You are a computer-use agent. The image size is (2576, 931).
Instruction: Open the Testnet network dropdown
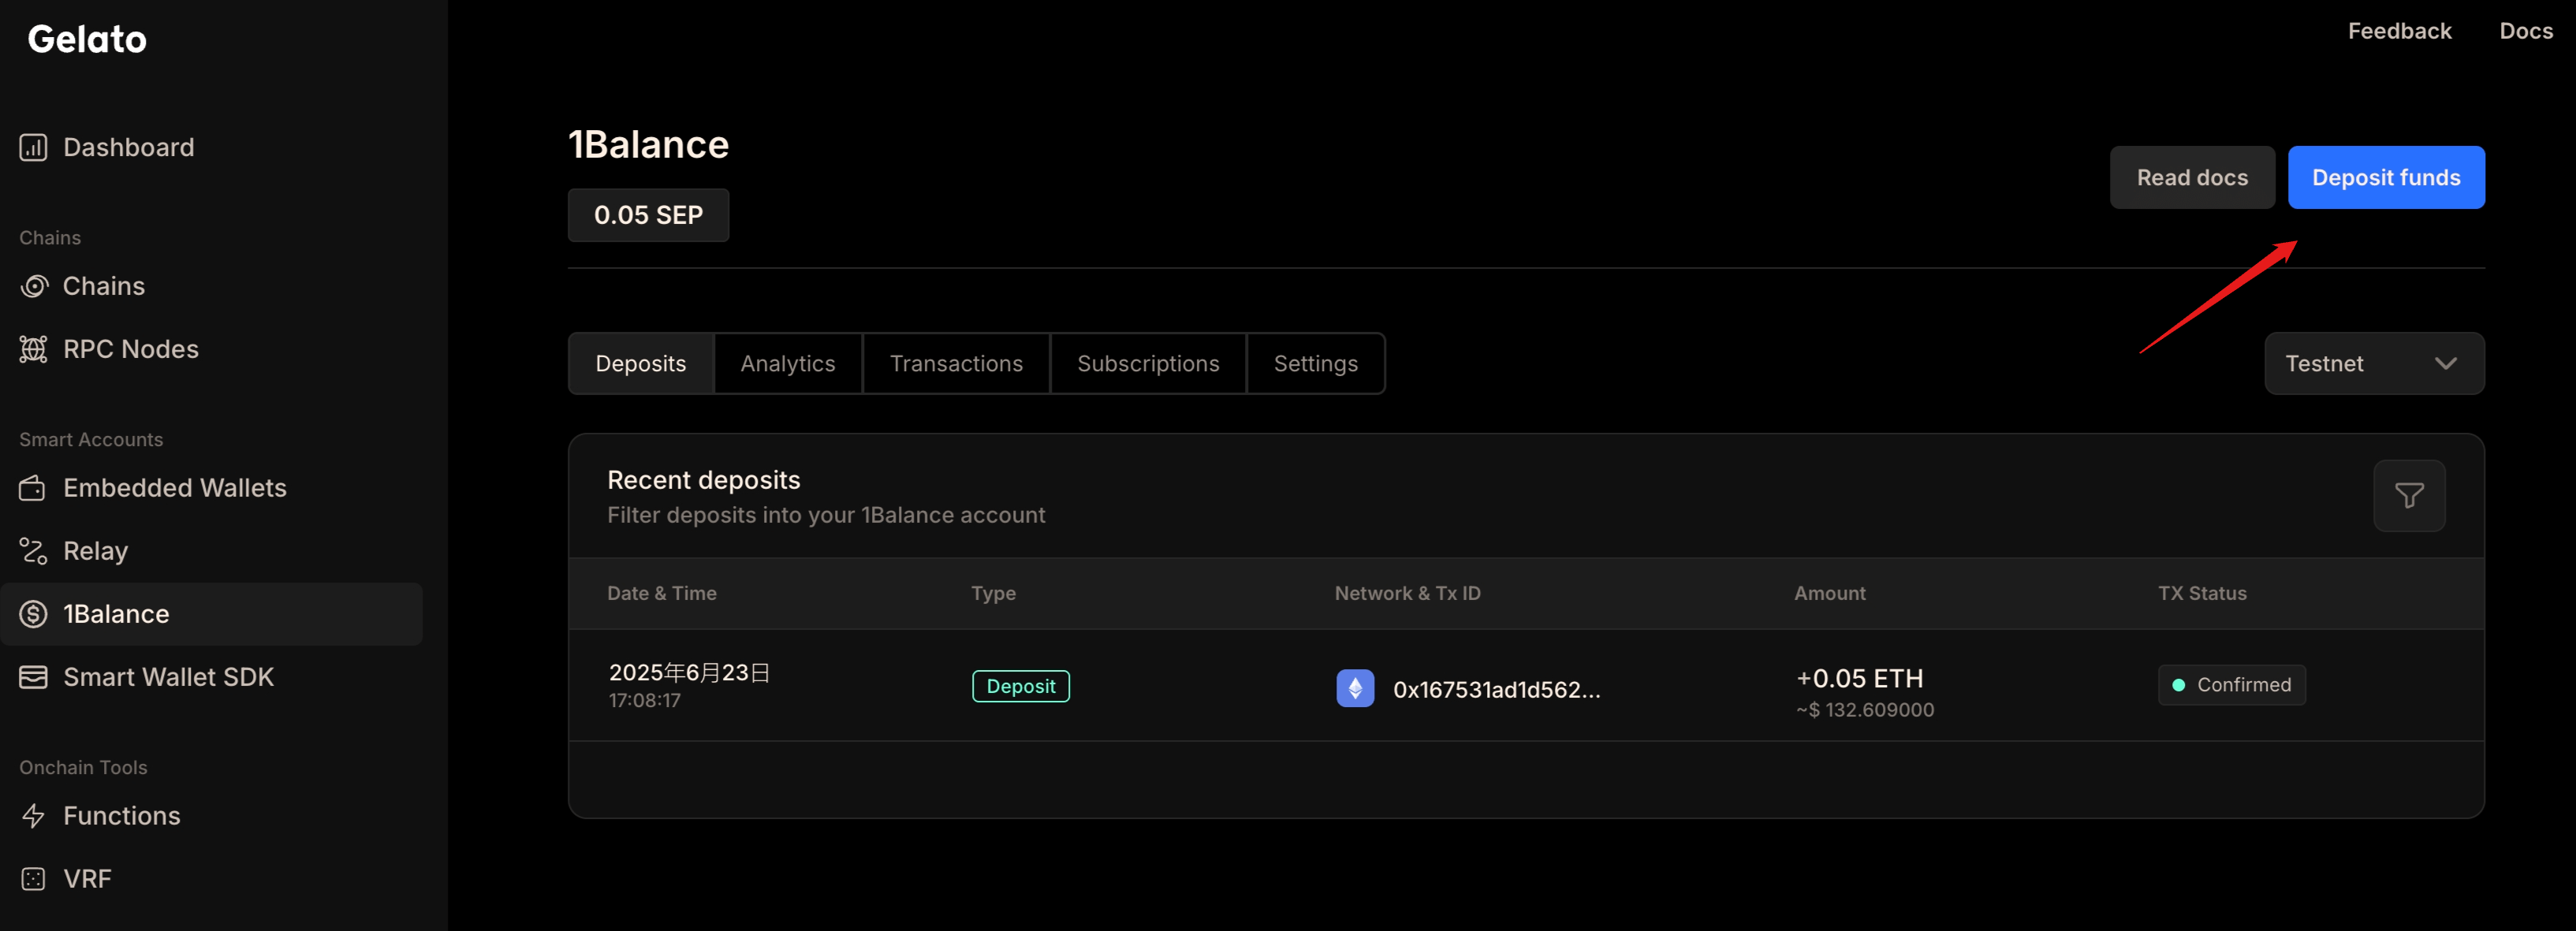pyautogui.click(x=2374, y=363)
